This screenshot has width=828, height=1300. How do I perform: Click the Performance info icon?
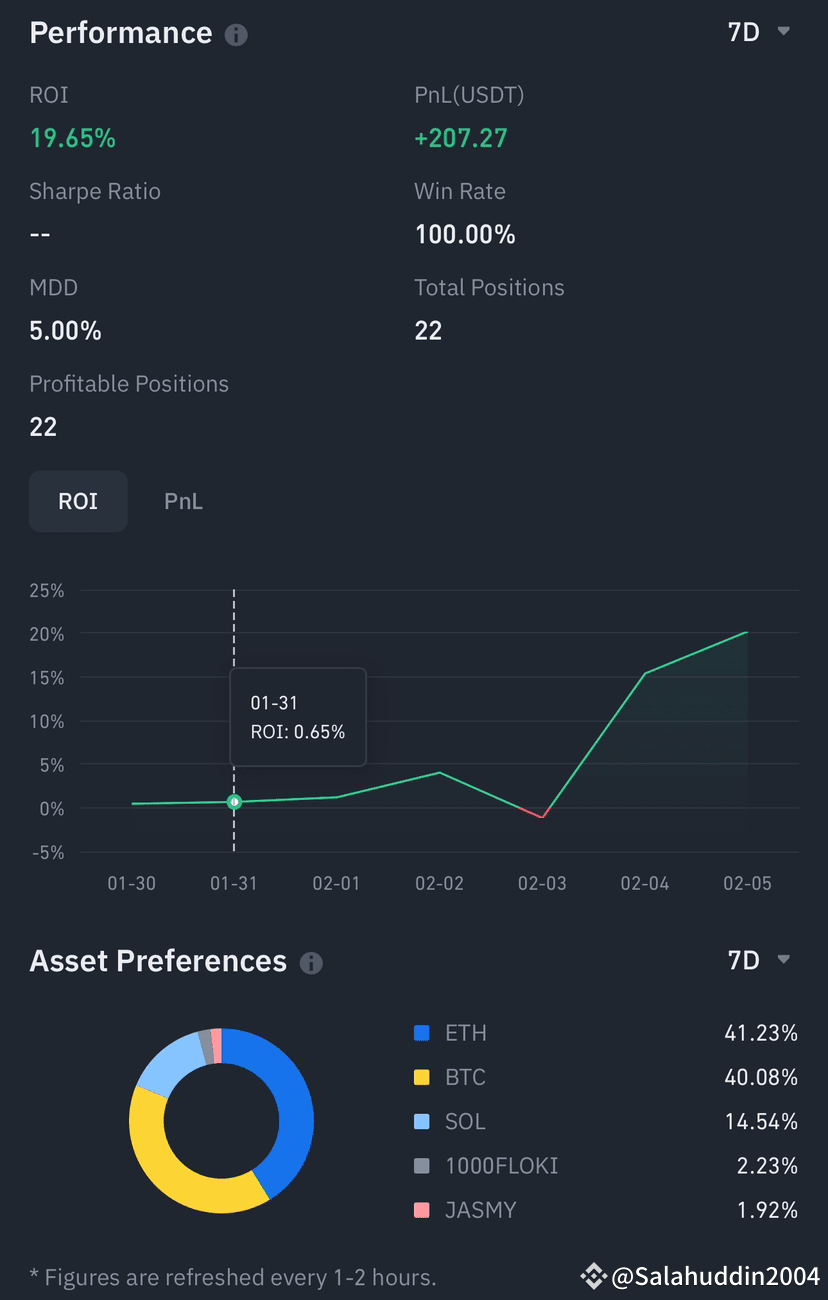pos(236,35)
